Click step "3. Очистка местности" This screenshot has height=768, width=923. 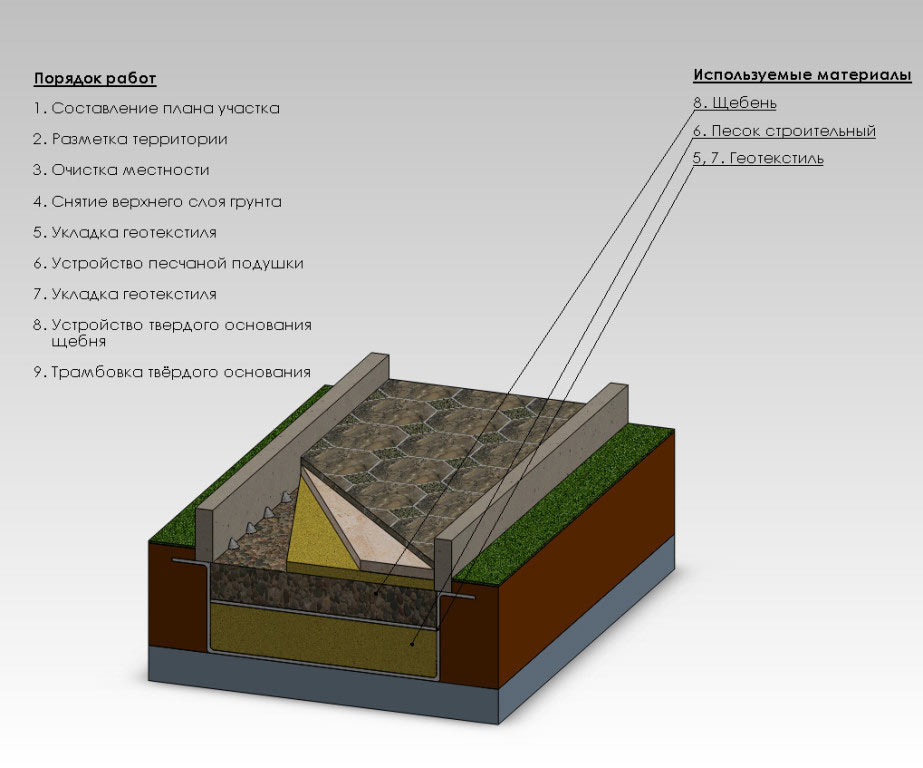(x=121, y=170)
